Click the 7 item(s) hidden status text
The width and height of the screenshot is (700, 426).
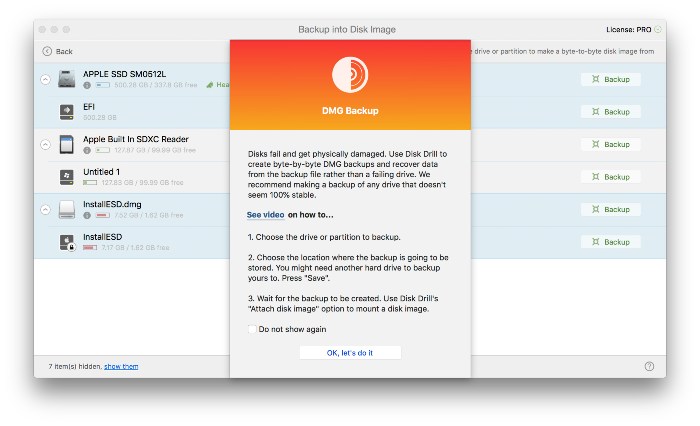tap(75, 366)
